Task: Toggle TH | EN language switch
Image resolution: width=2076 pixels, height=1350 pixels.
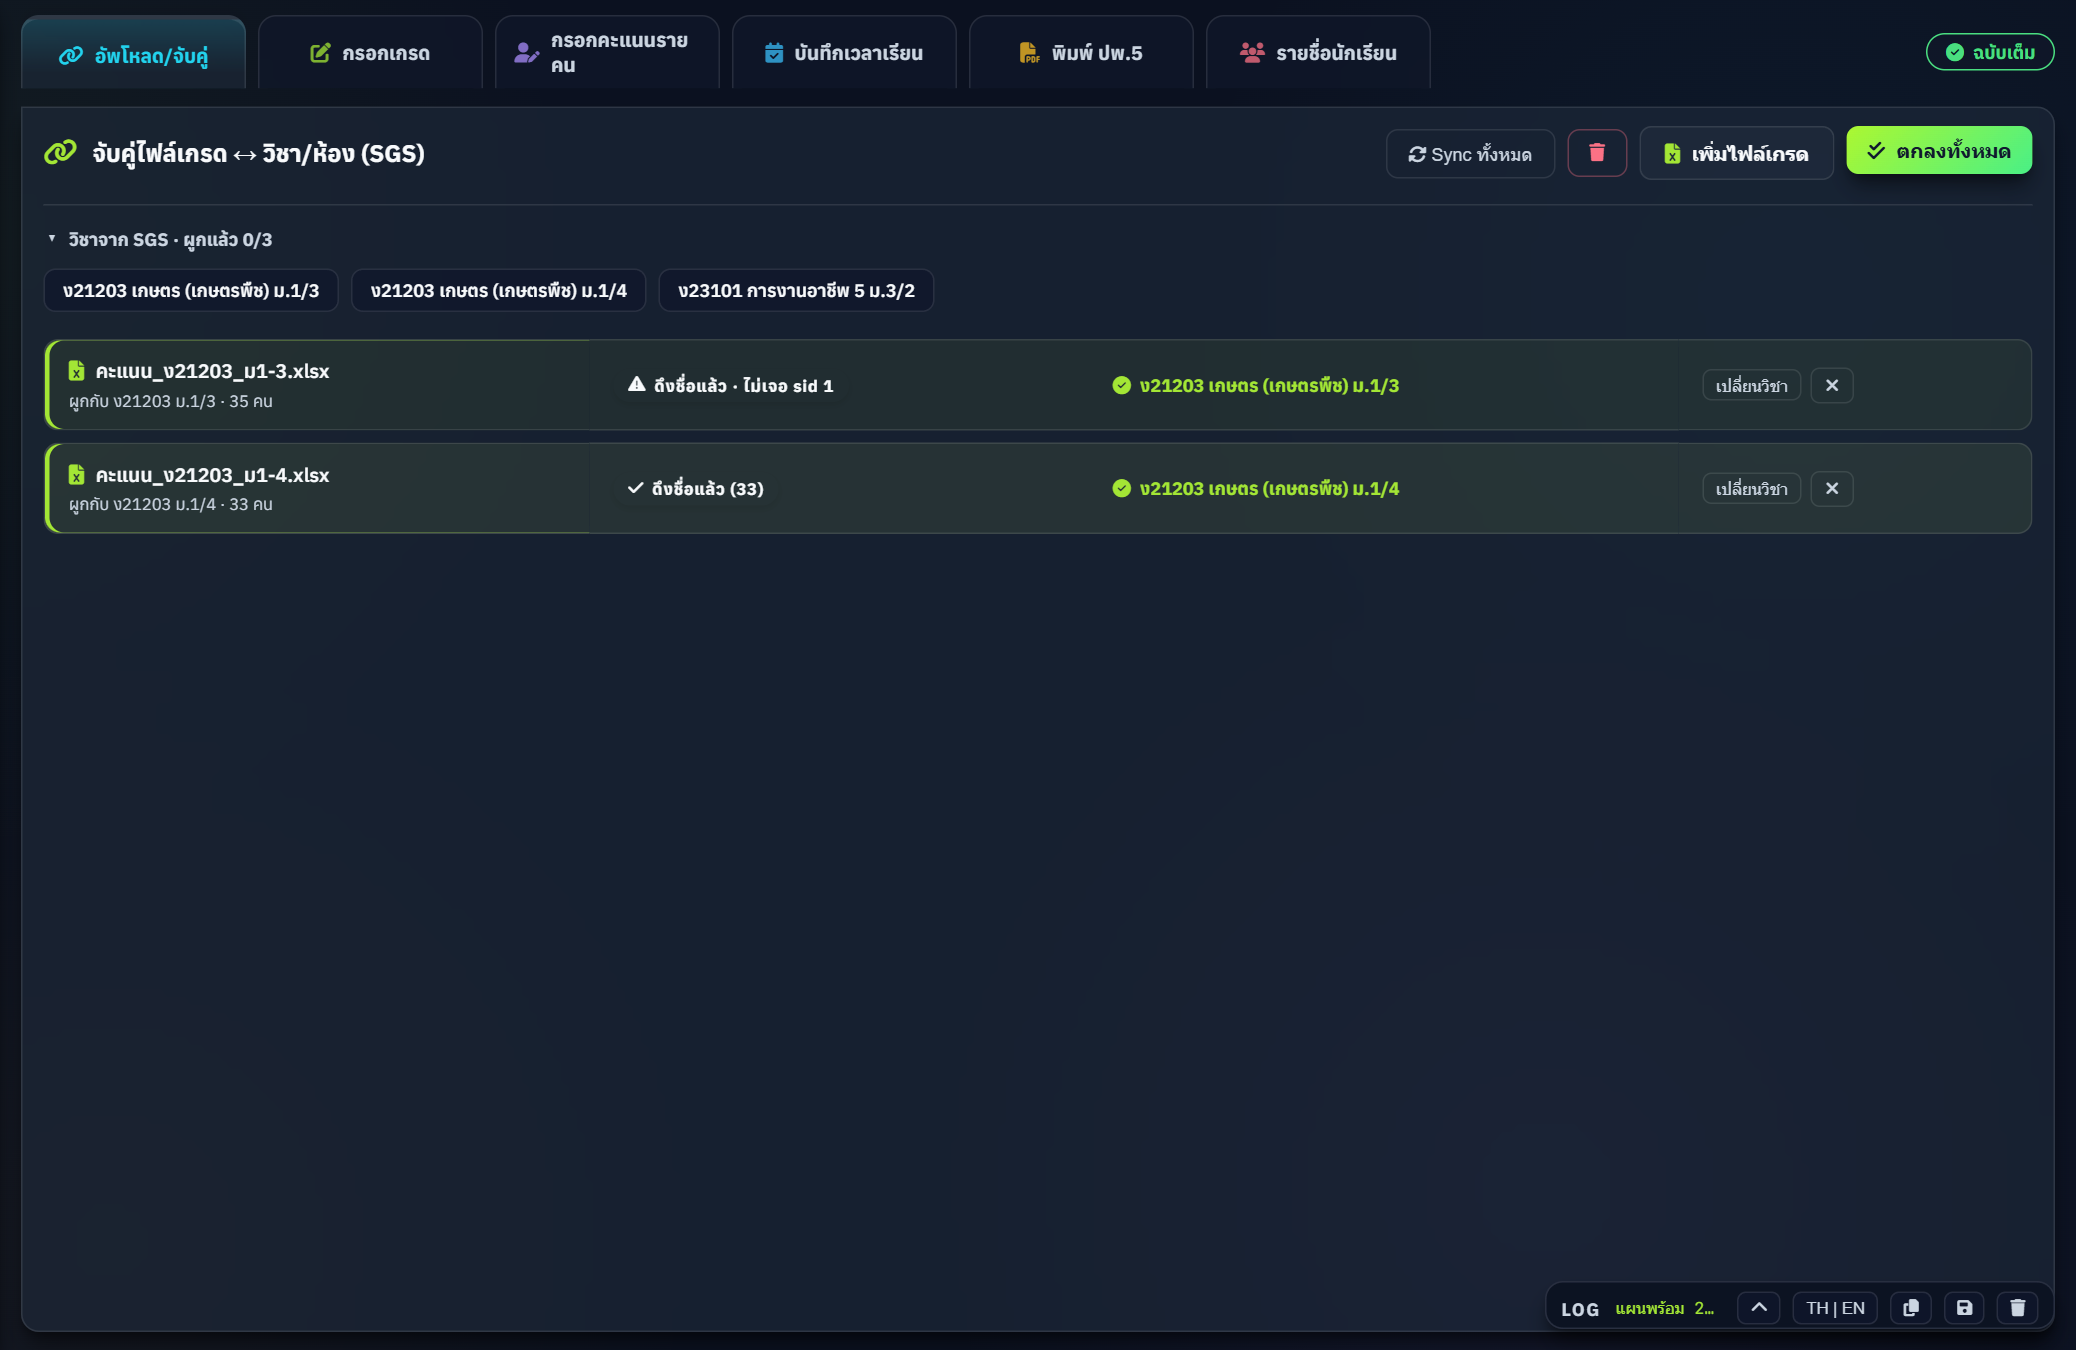Action: click(1835, 1308)
